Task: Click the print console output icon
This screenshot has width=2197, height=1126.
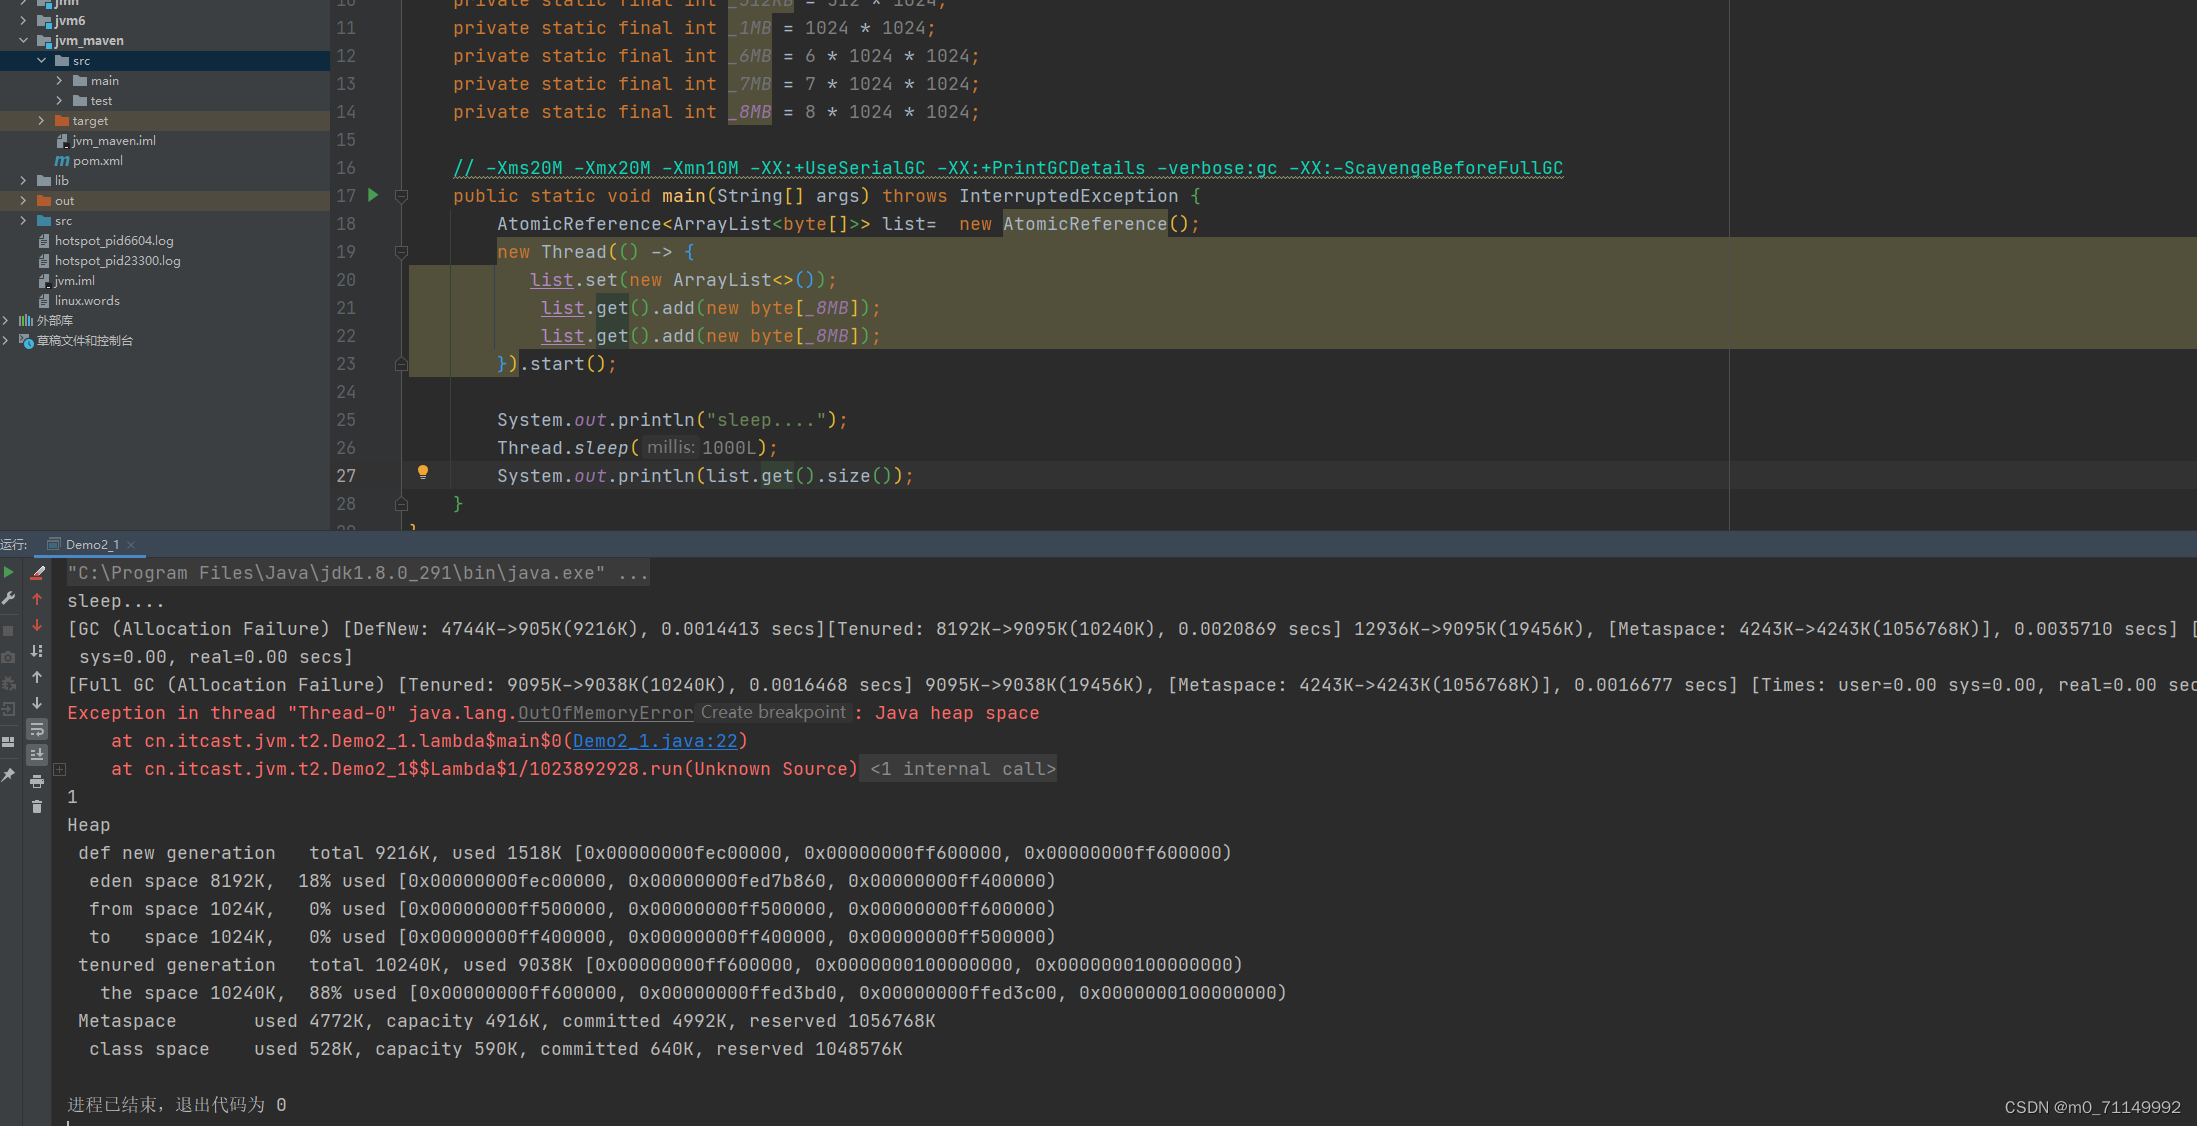Action: coord(37,781)
